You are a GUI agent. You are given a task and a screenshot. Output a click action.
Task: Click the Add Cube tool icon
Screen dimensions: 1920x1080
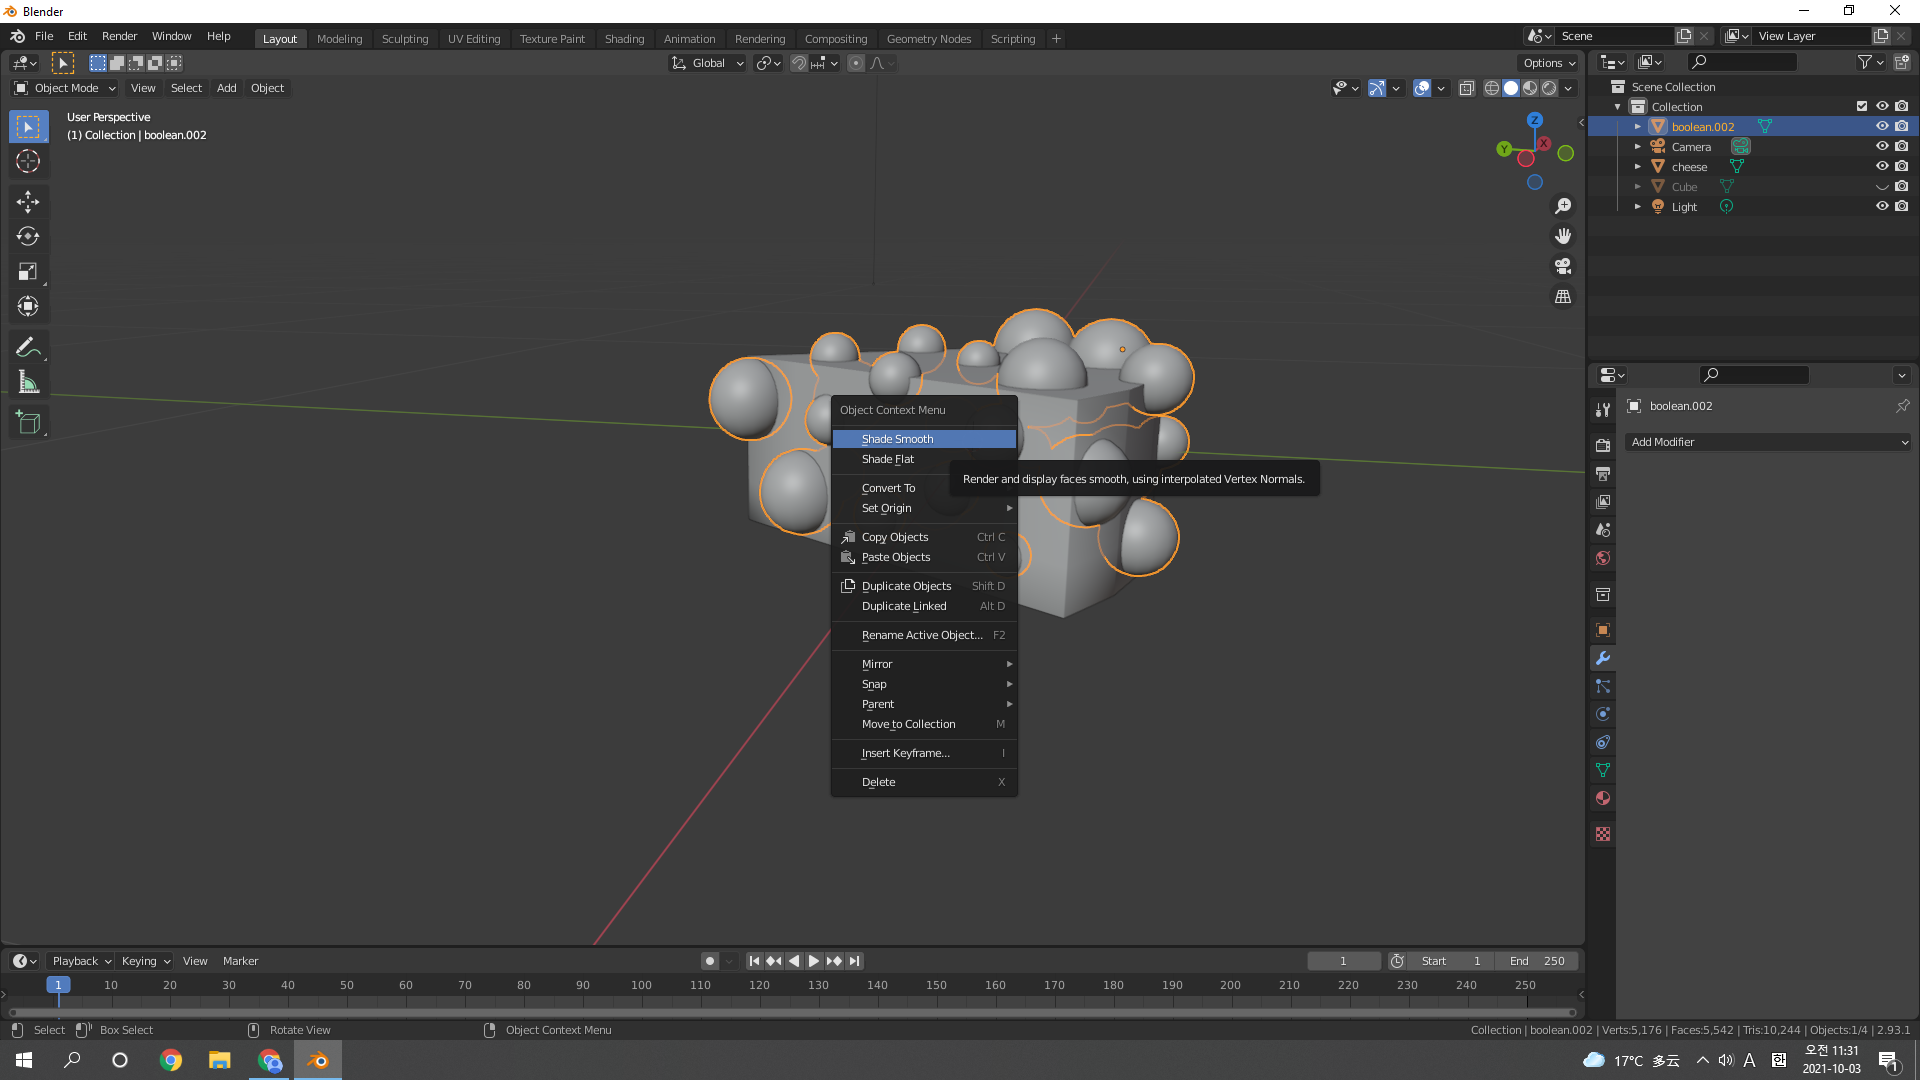click(x=28, y=423)
